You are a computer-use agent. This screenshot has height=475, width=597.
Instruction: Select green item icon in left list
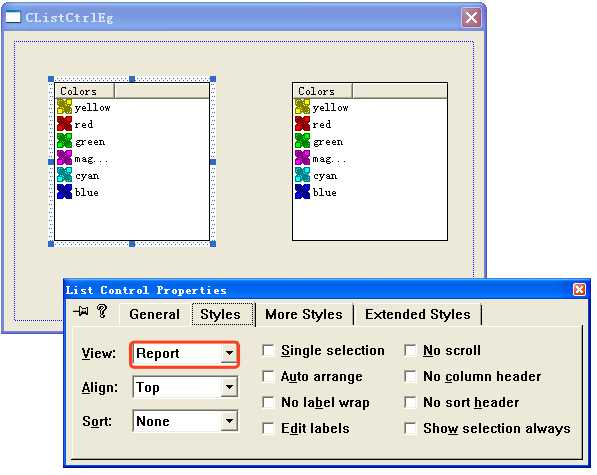(64, 141)
